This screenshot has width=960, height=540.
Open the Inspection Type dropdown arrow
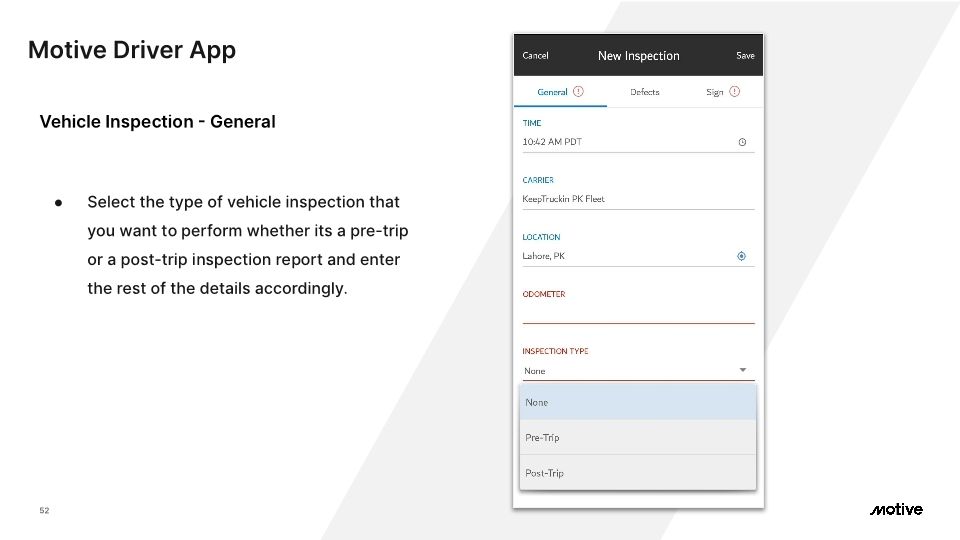click(743, 370)
